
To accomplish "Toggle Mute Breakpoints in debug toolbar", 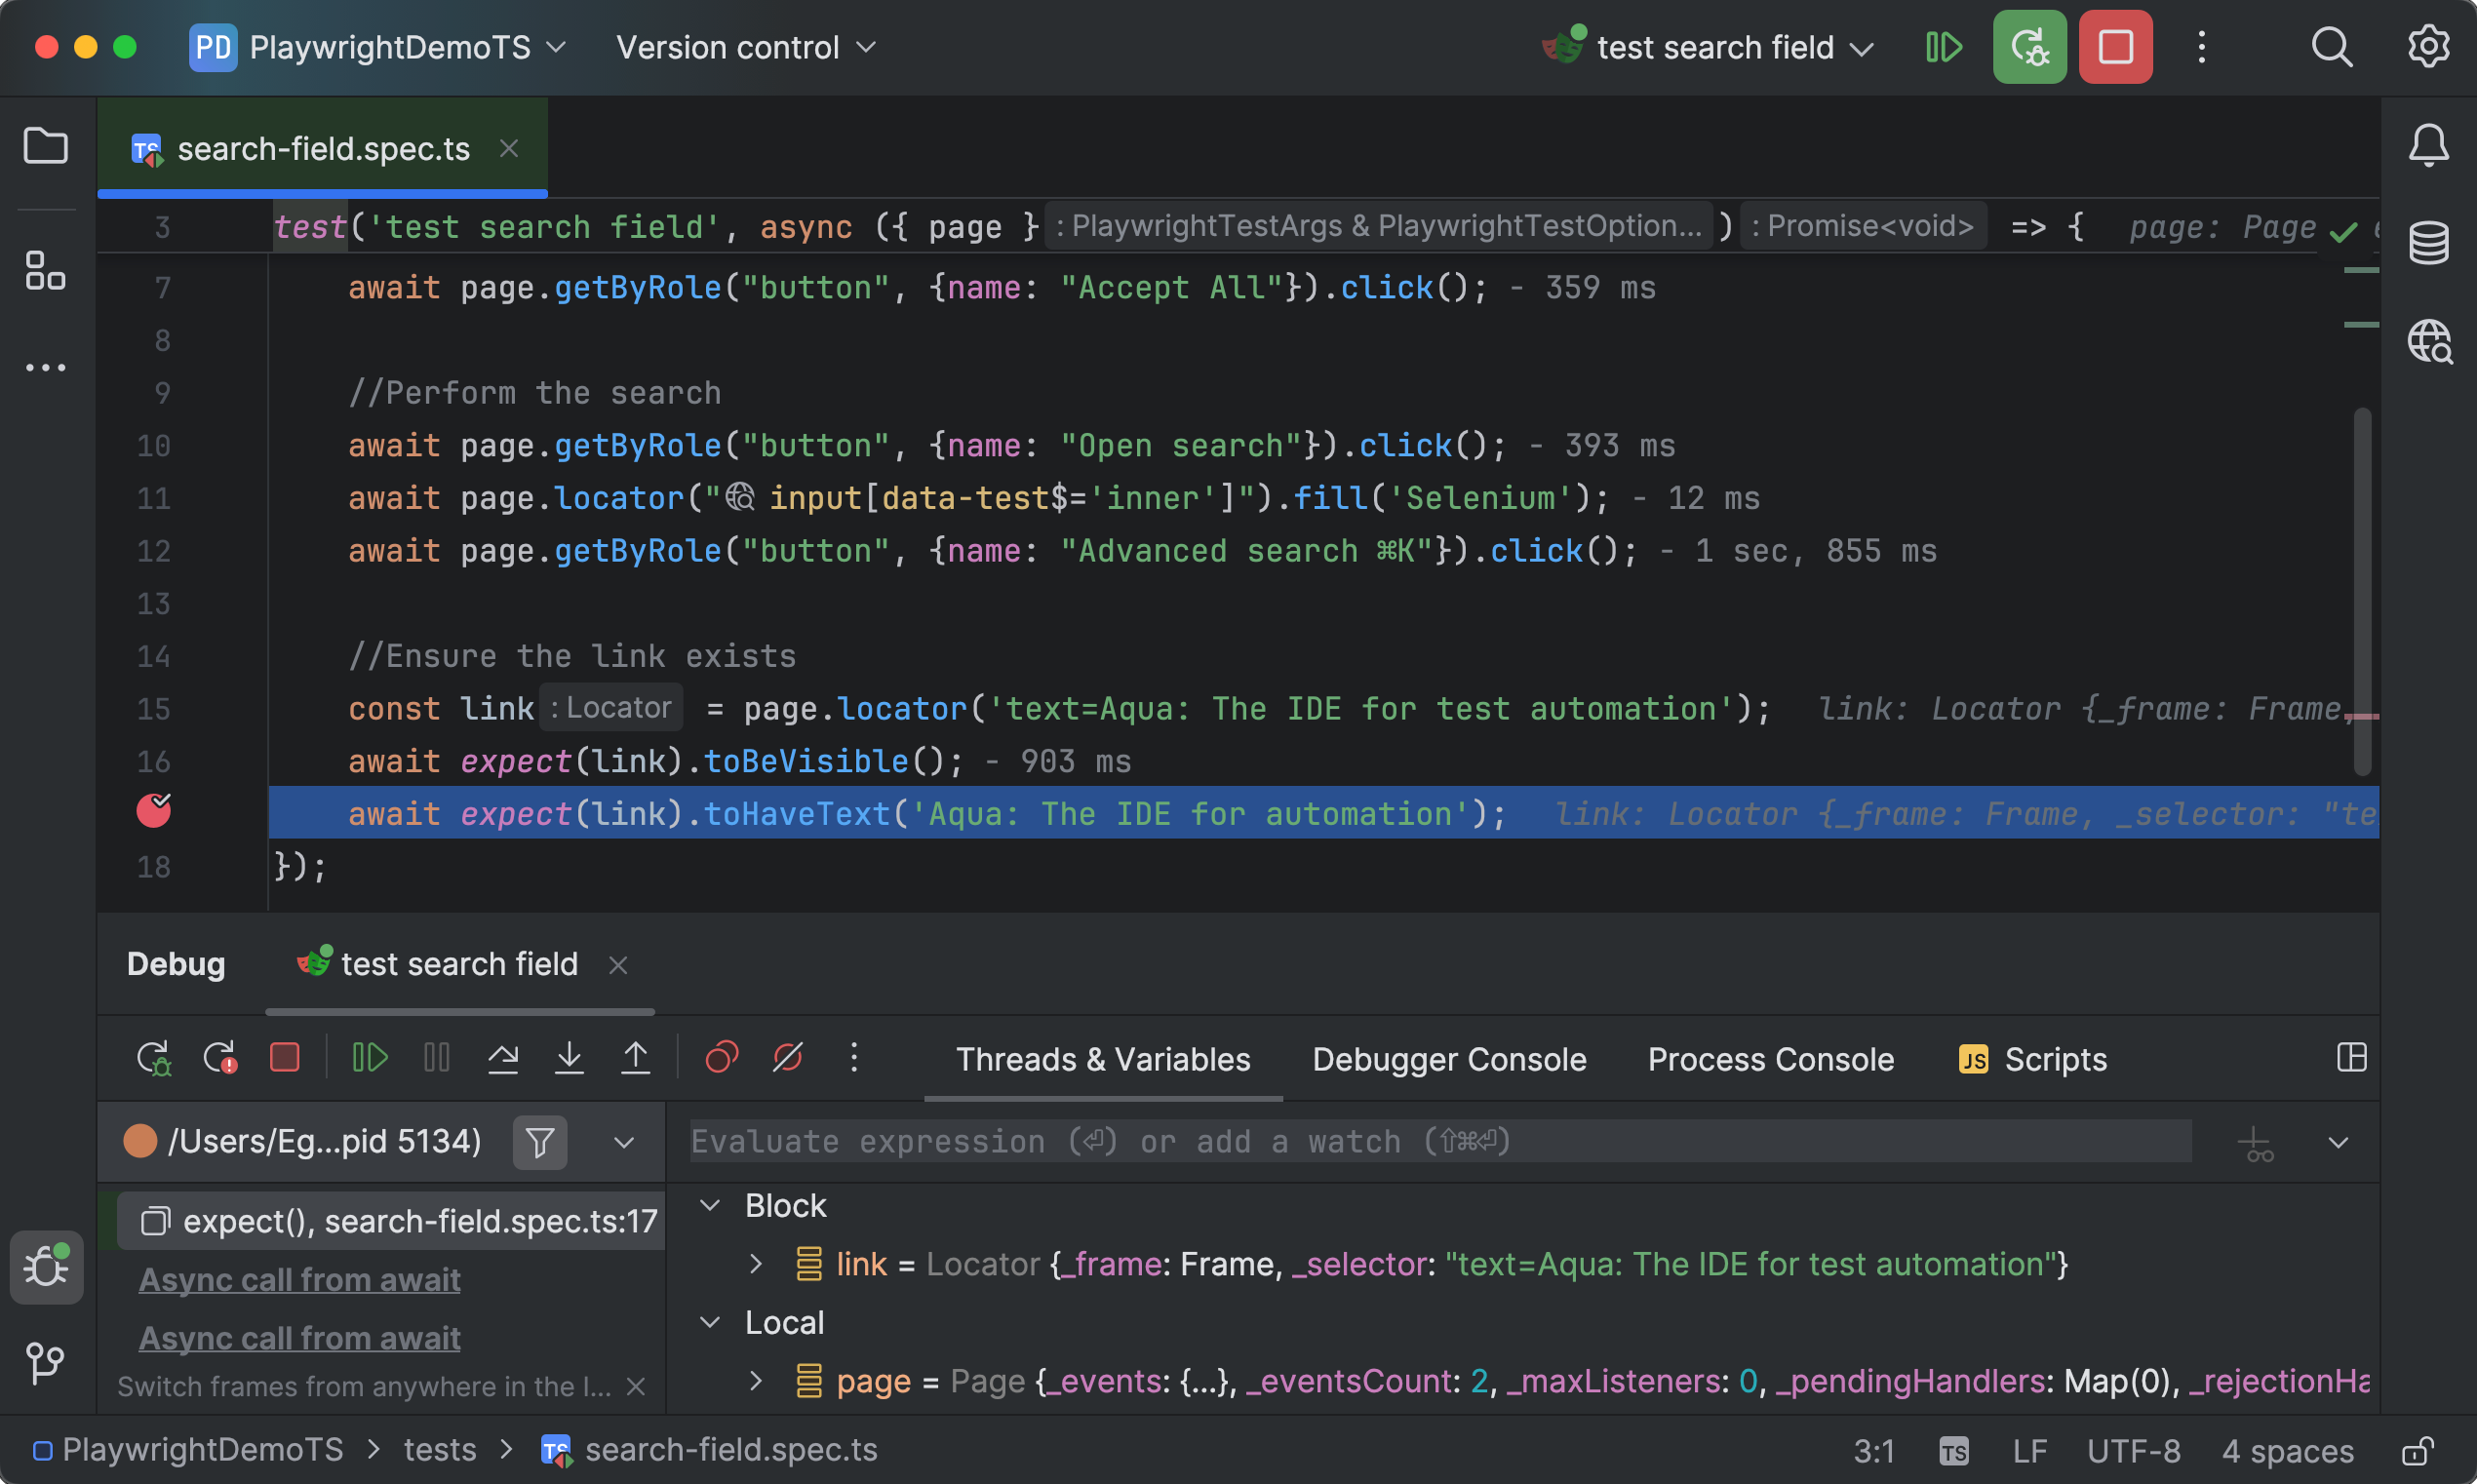I will 788,1057.
